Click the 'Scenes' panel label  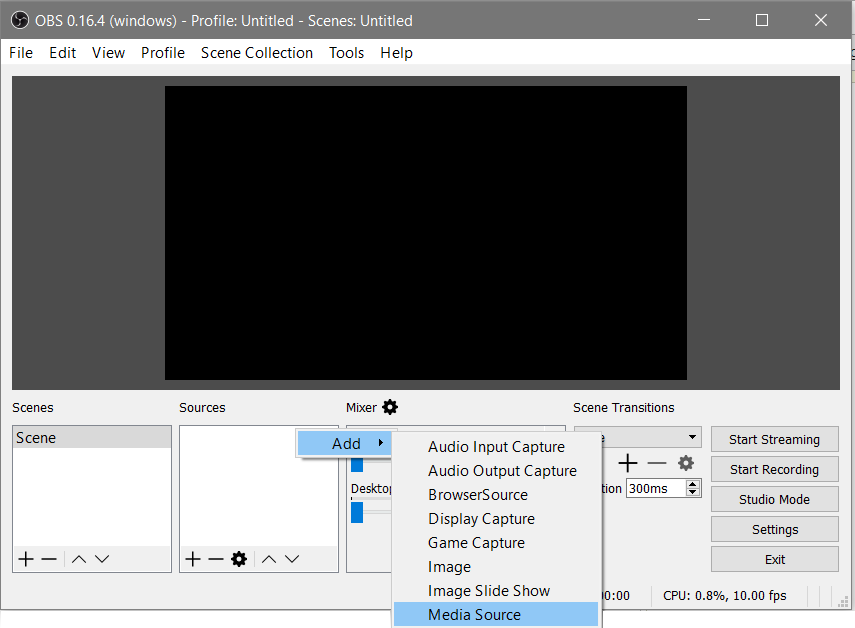coord(33,408)
